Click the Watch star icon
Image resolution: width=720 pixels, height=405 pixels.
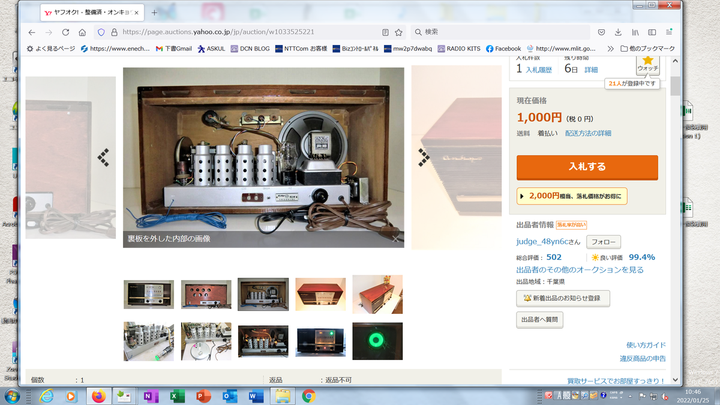click(648, 62)
